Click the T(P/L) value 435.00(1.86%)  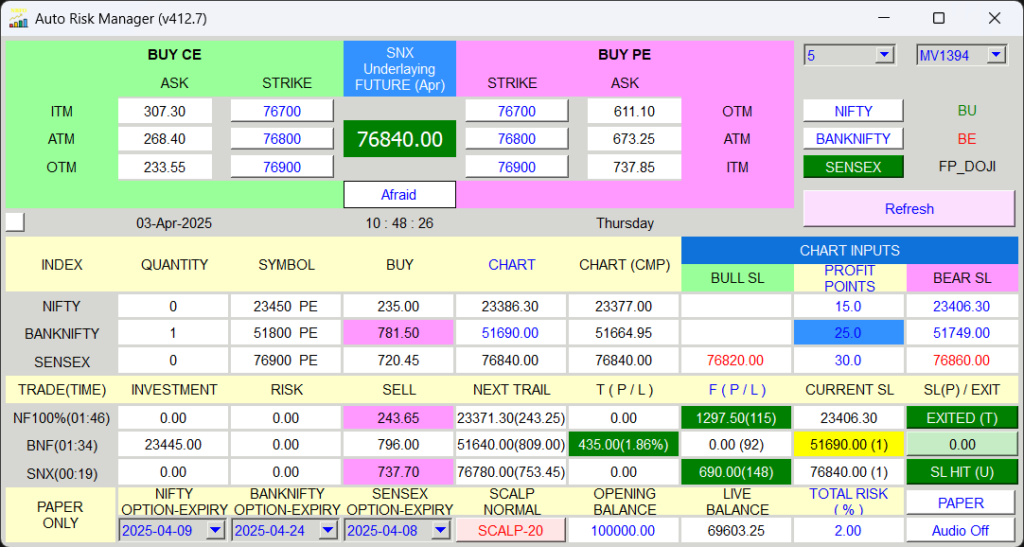[624, 445]
